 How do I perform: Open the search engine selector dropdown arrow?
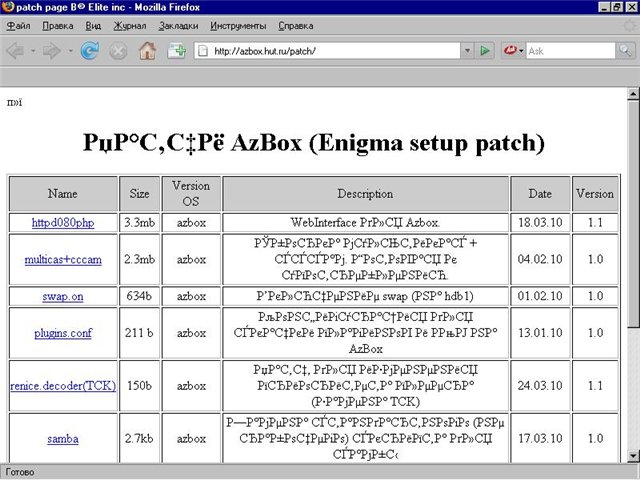521,51
